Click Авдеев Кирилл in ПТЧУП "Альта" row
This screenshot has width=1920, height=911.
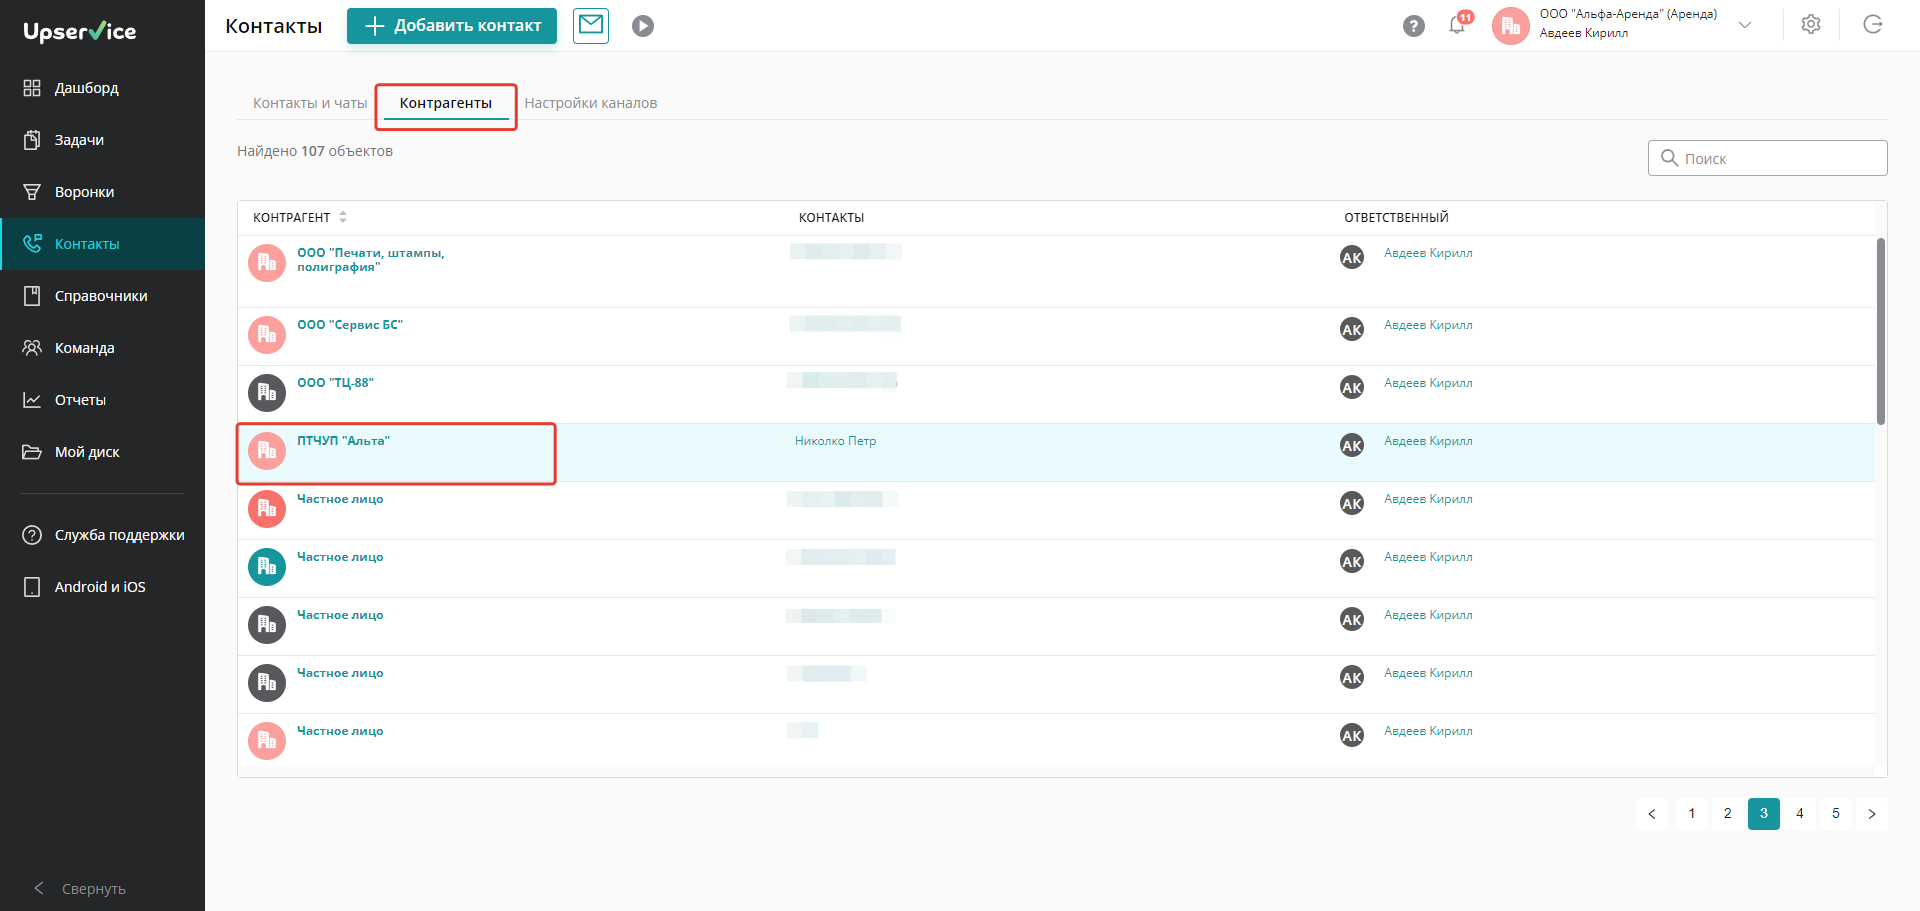[x=1428, y=441]
